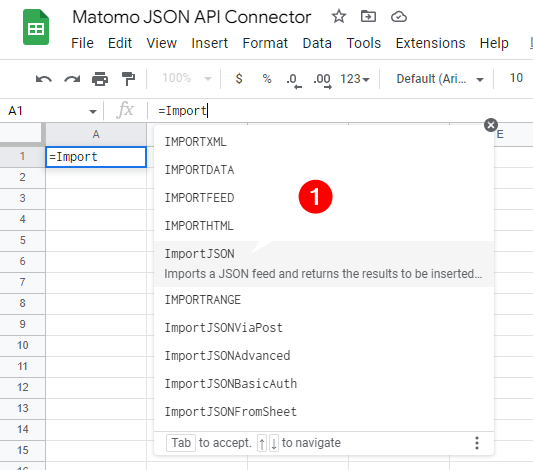Select the IMPORTHTML suggestion

324,225
